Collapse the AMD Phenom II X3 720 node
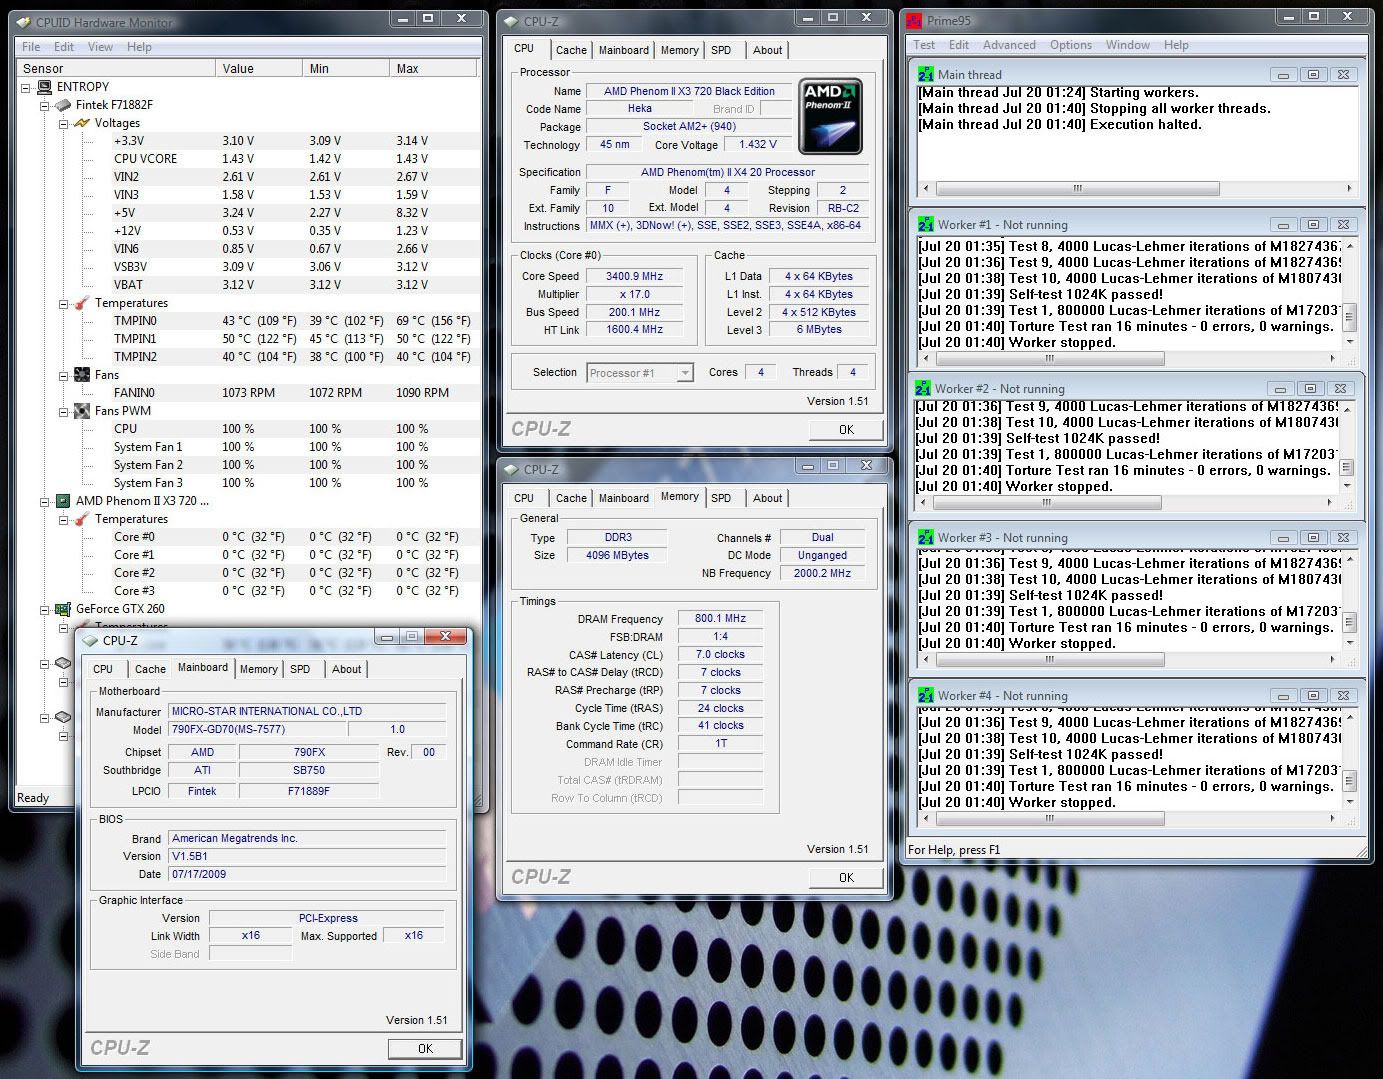 click(x=45, y=501)
